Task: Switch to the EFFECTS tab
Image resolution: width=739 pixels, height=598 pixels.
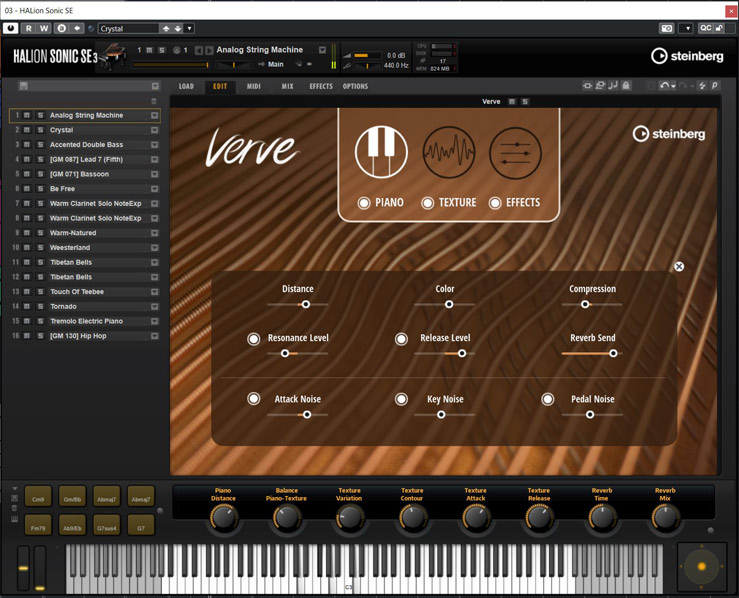Action: 321,86
